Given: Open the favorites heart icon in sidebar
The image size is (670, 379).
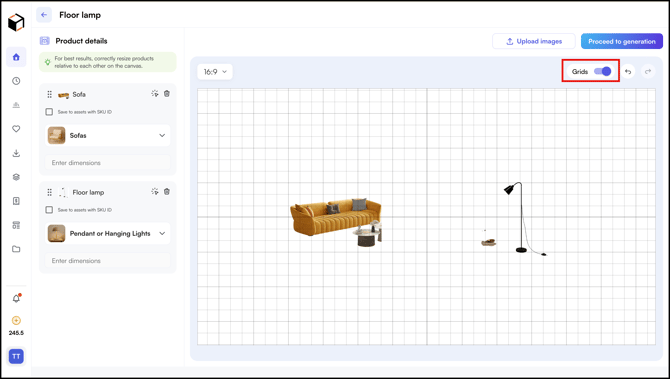Looking at the screenshot, I should coord(16,129).
